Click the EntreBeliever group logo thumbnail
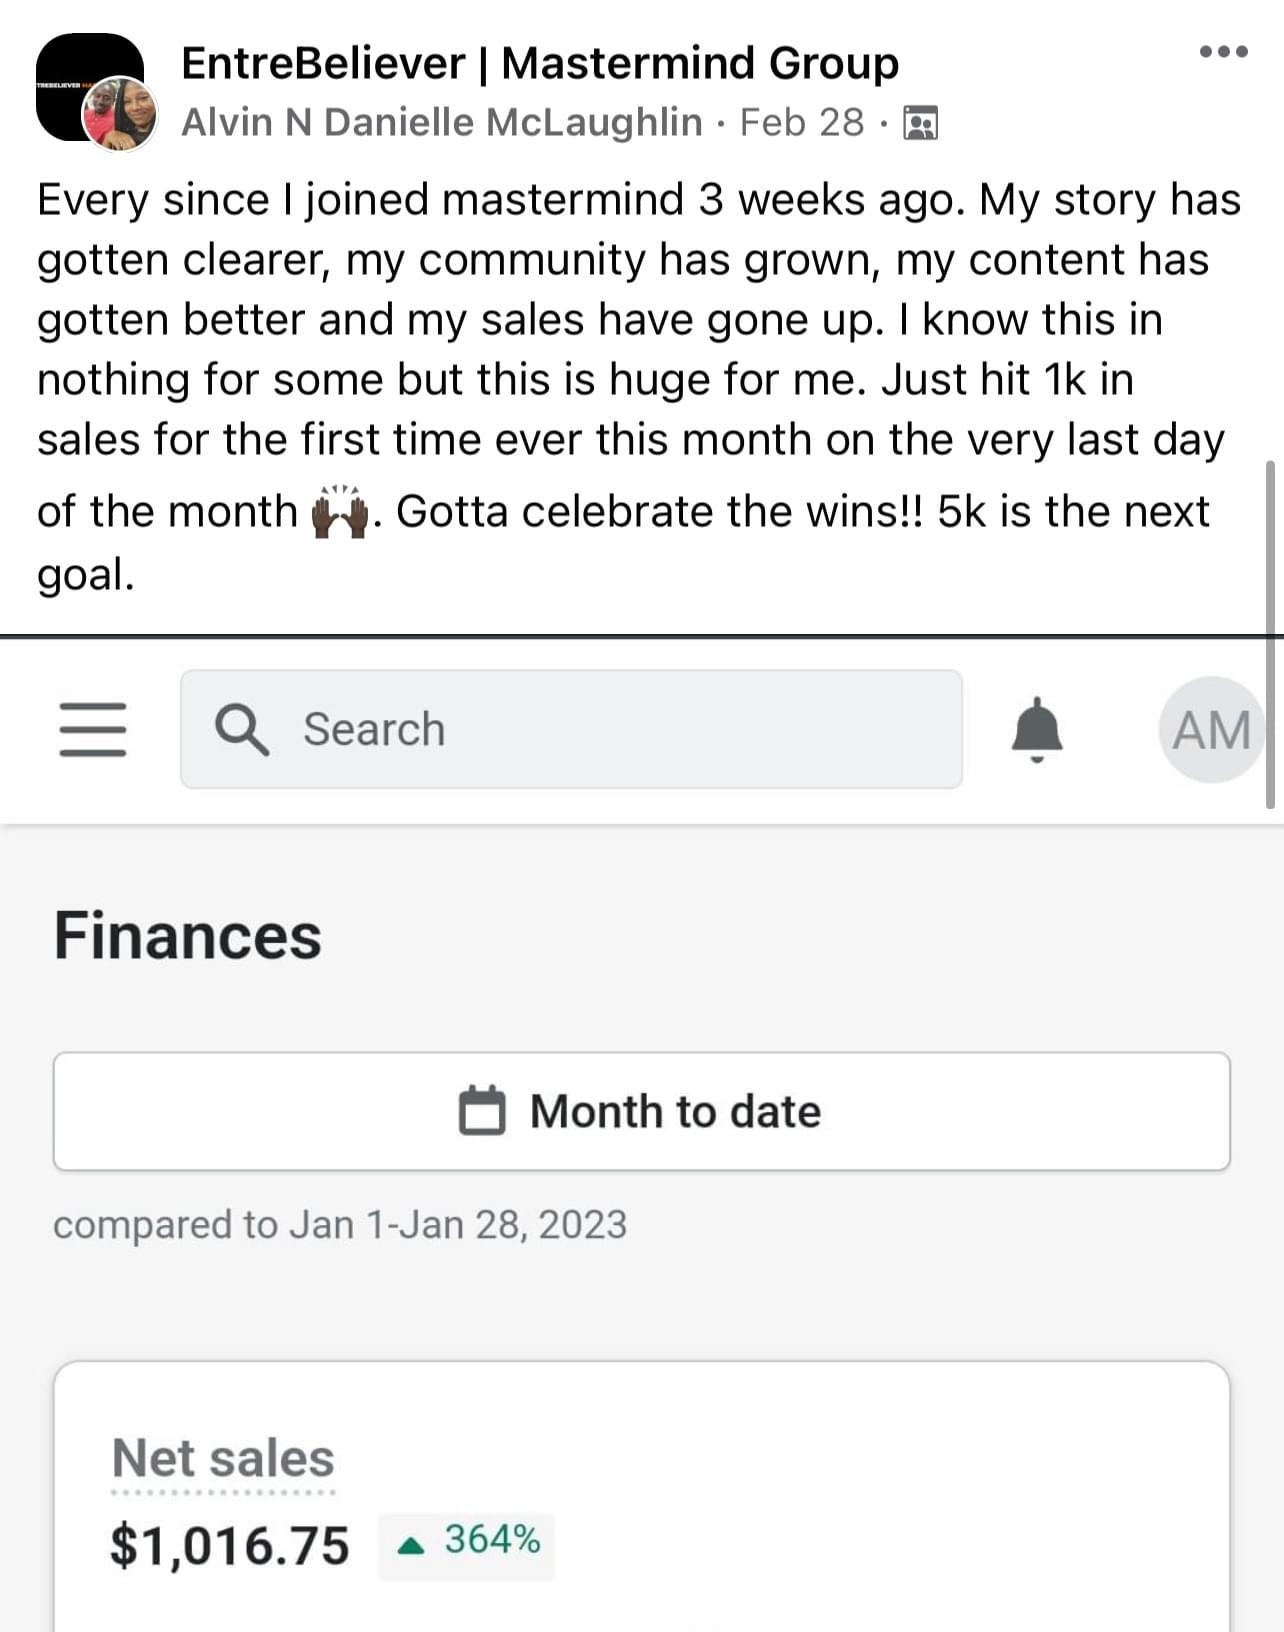Image resolution: width=1284 pixels, height=1632 pixels. [x=80, y=70]
